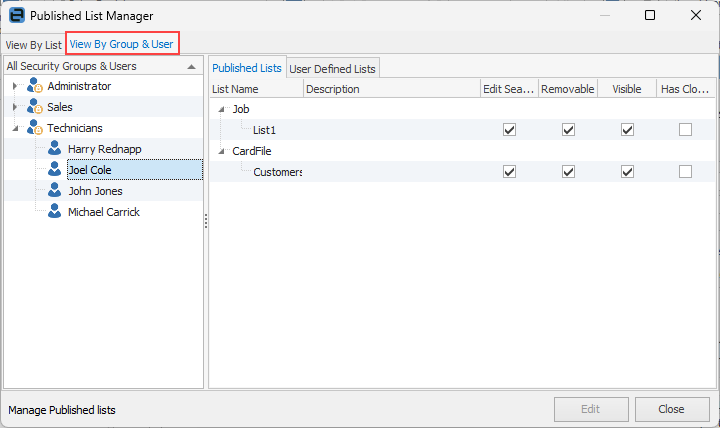720x428 pixels.
Task: Click the disabled Edit button
Action: click(591, 409)
